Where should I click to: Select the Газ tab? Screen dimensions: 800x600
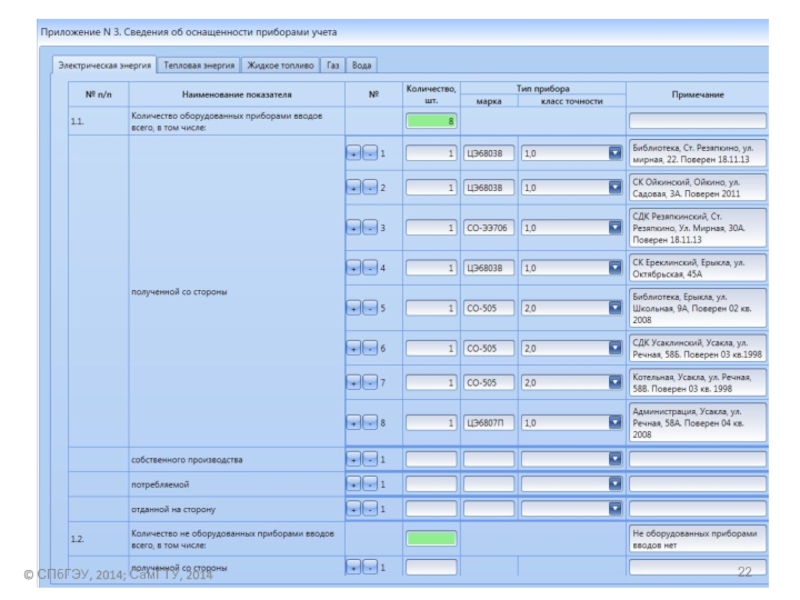[x=333, y=65]
